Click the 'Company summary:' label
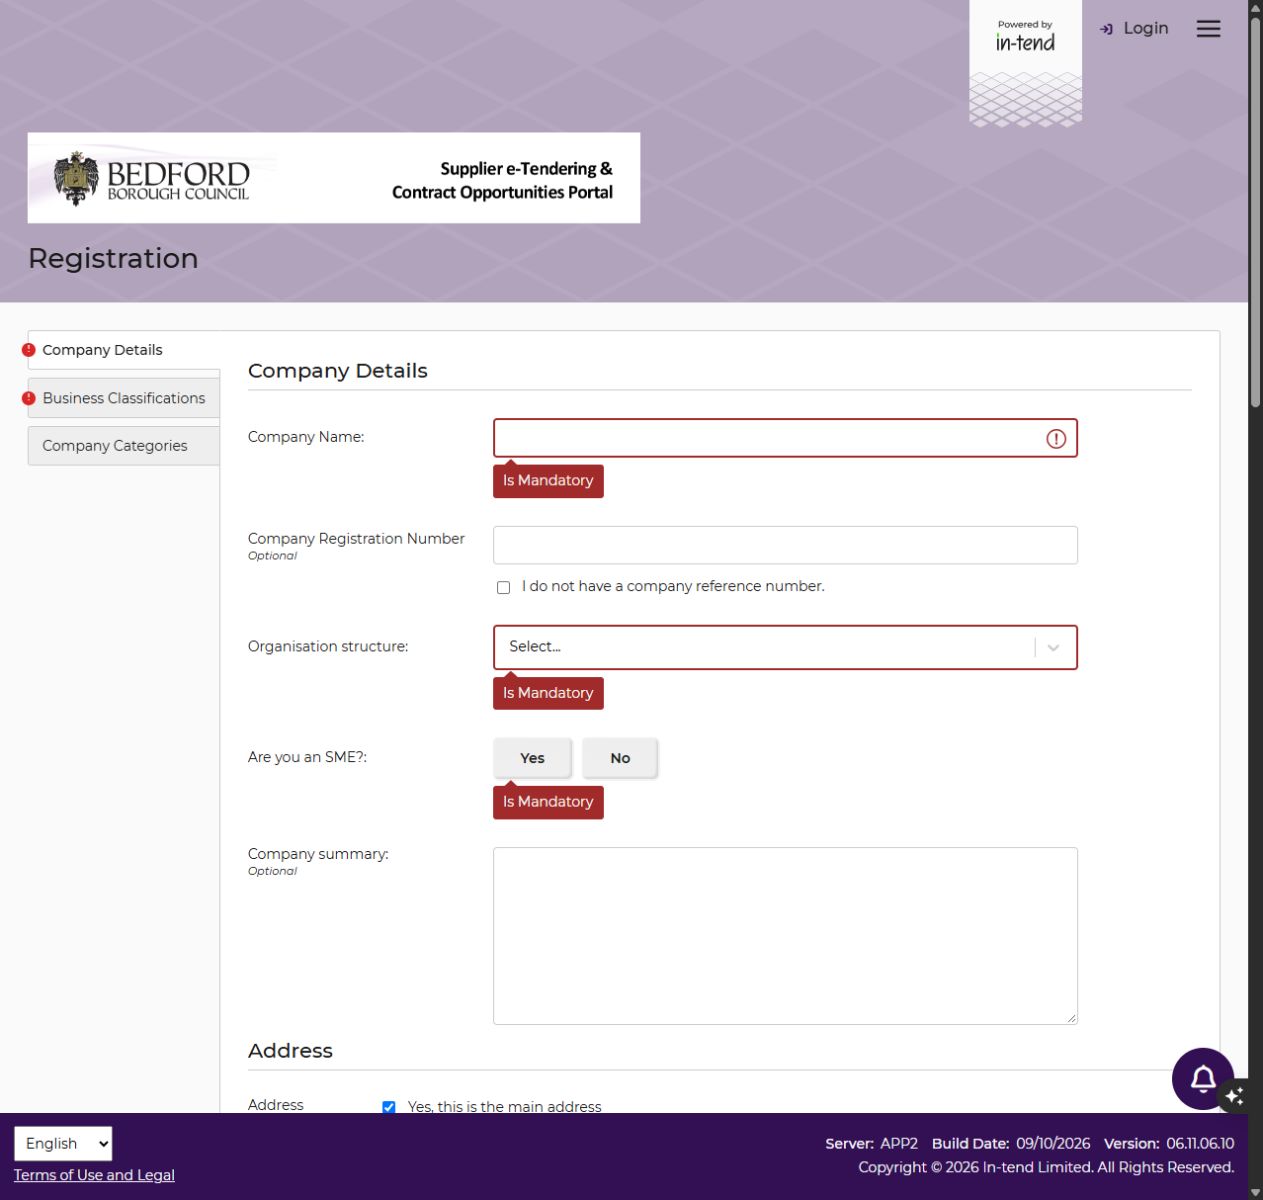 coord(318,854)
